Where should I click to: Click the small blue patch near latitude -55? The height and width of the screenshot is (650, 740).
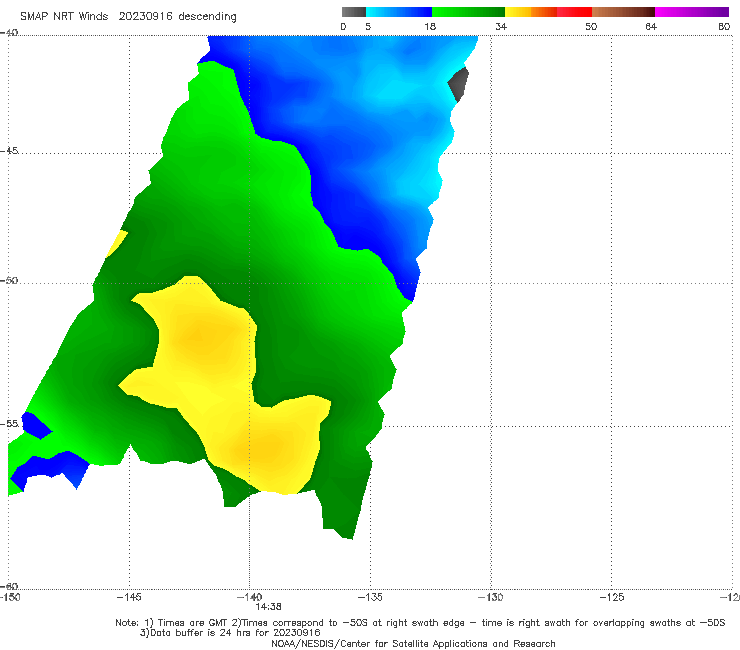pos(36,425)
